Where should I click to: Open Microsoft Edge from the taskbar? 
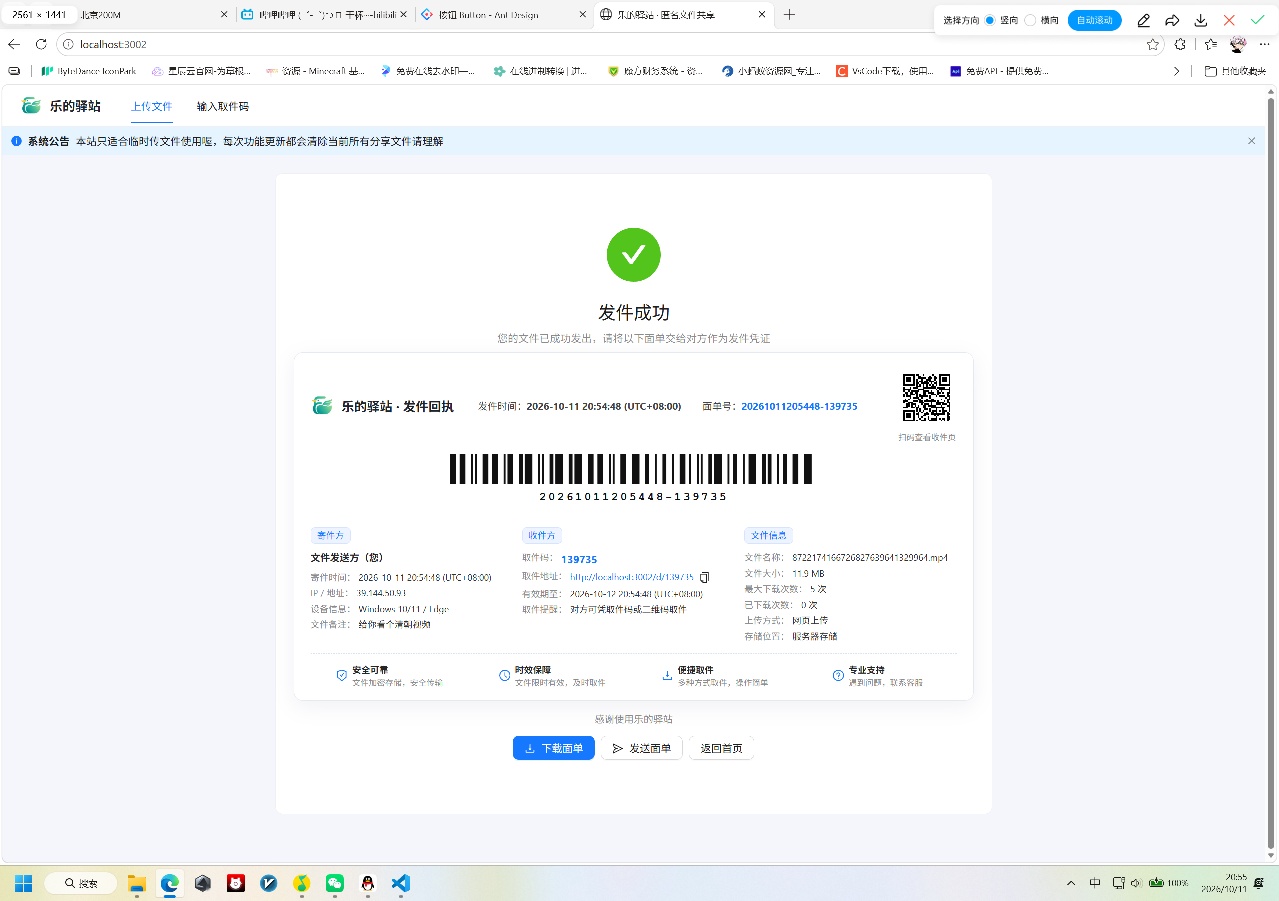170,883
